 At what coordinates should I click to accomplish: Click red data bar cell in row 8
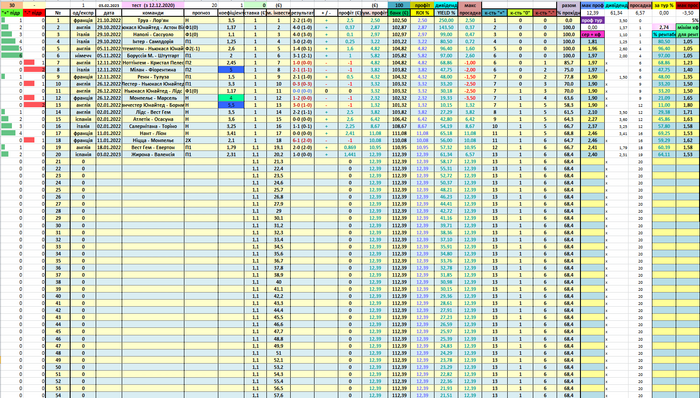[34, 70]
